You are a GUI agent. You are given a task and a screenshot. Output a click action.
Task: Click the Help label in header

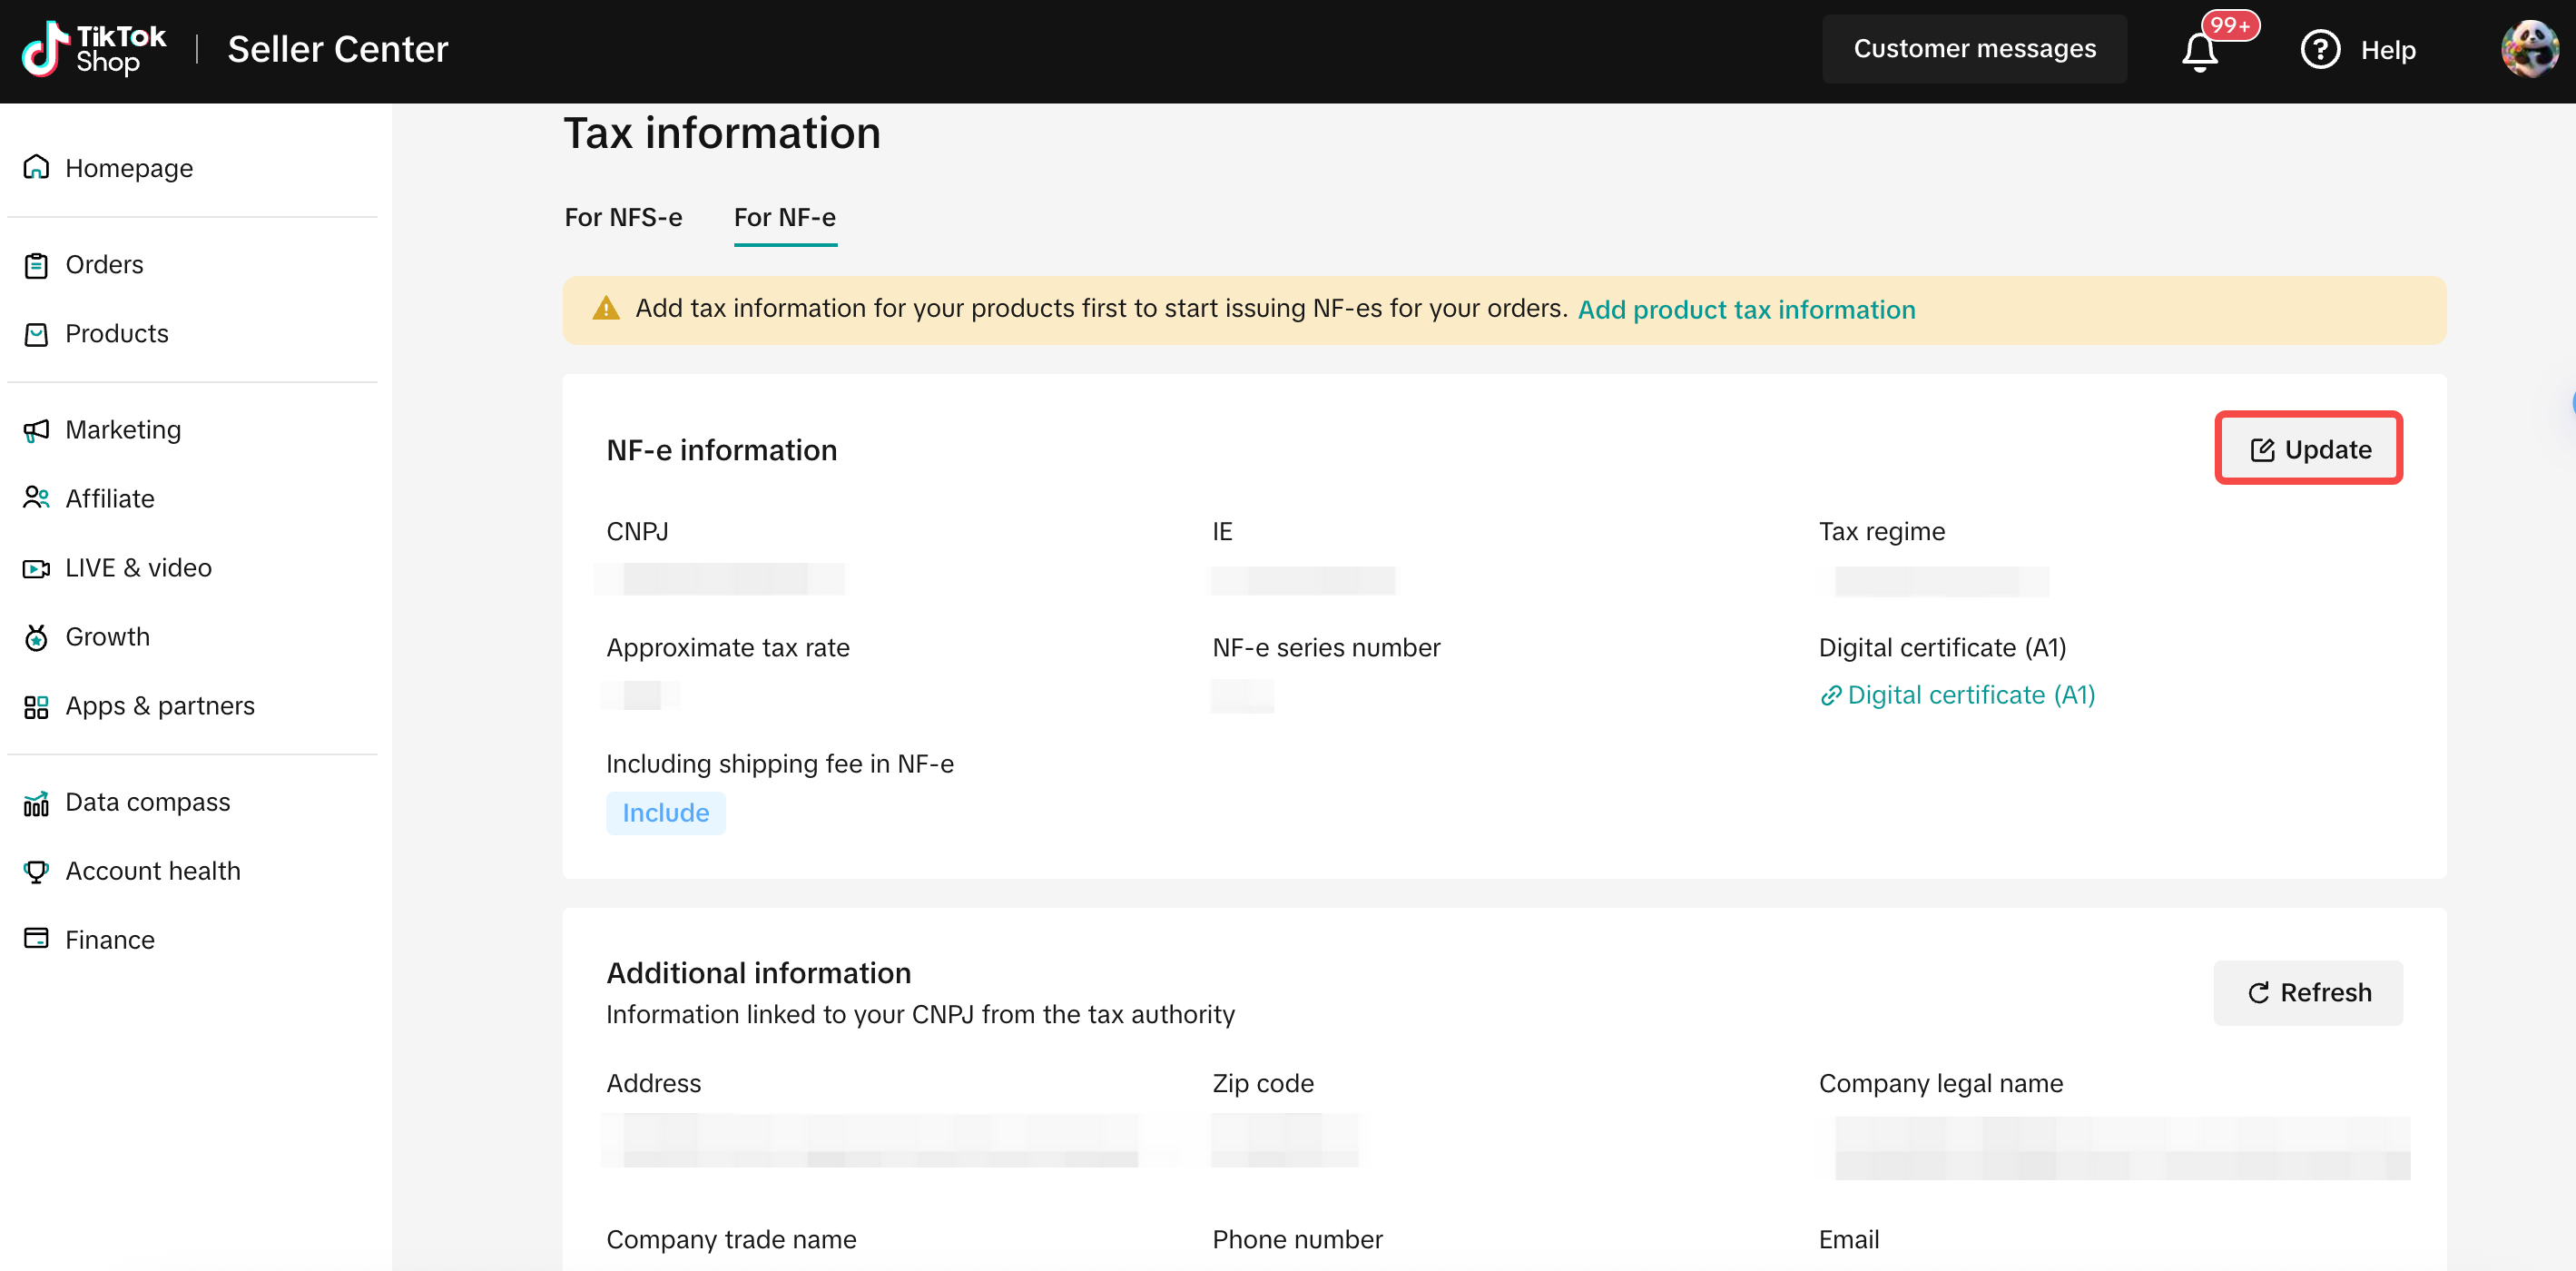pyautogui.click(x=2388, y=50)
